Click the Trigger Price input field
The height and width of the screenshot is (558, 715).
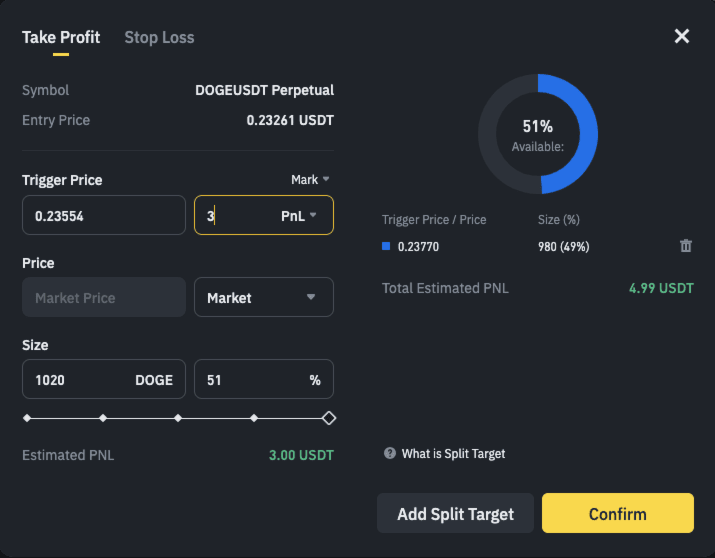(x=103, y=215)
